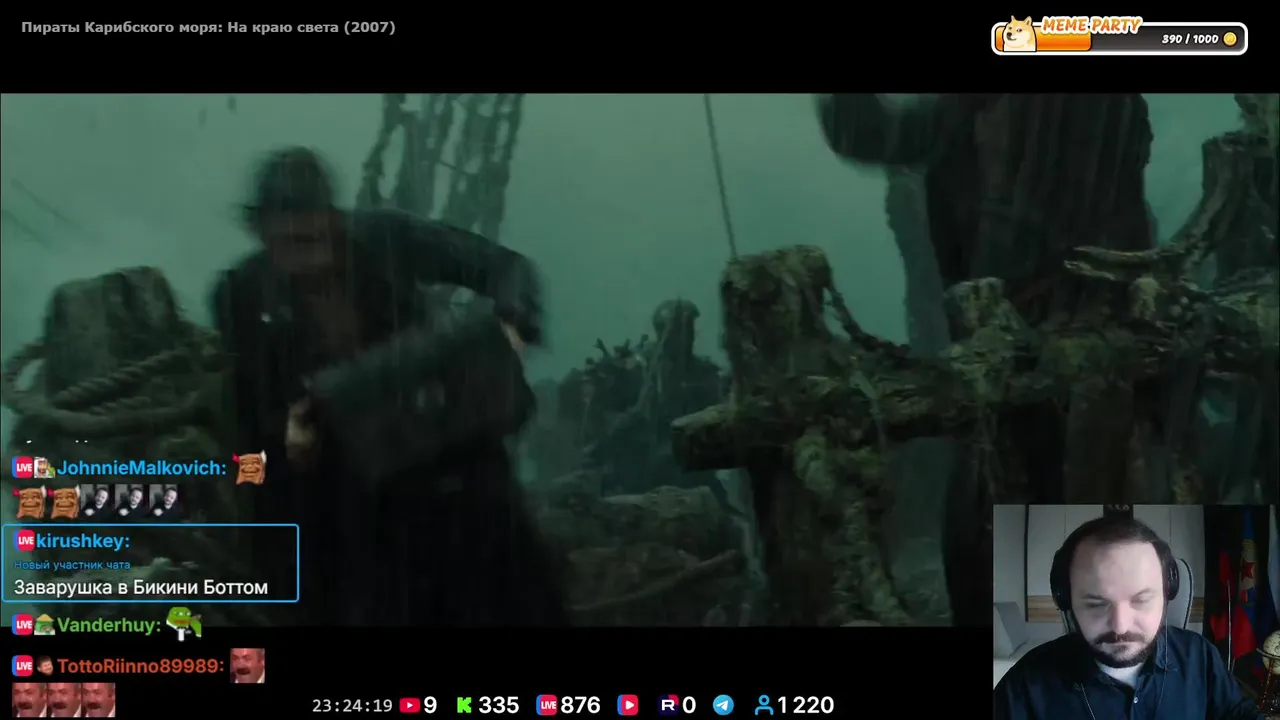This screenshot has height=720, width=1280.
Task: Click the total viewer count 1 220
Action: tap(806, 705)
